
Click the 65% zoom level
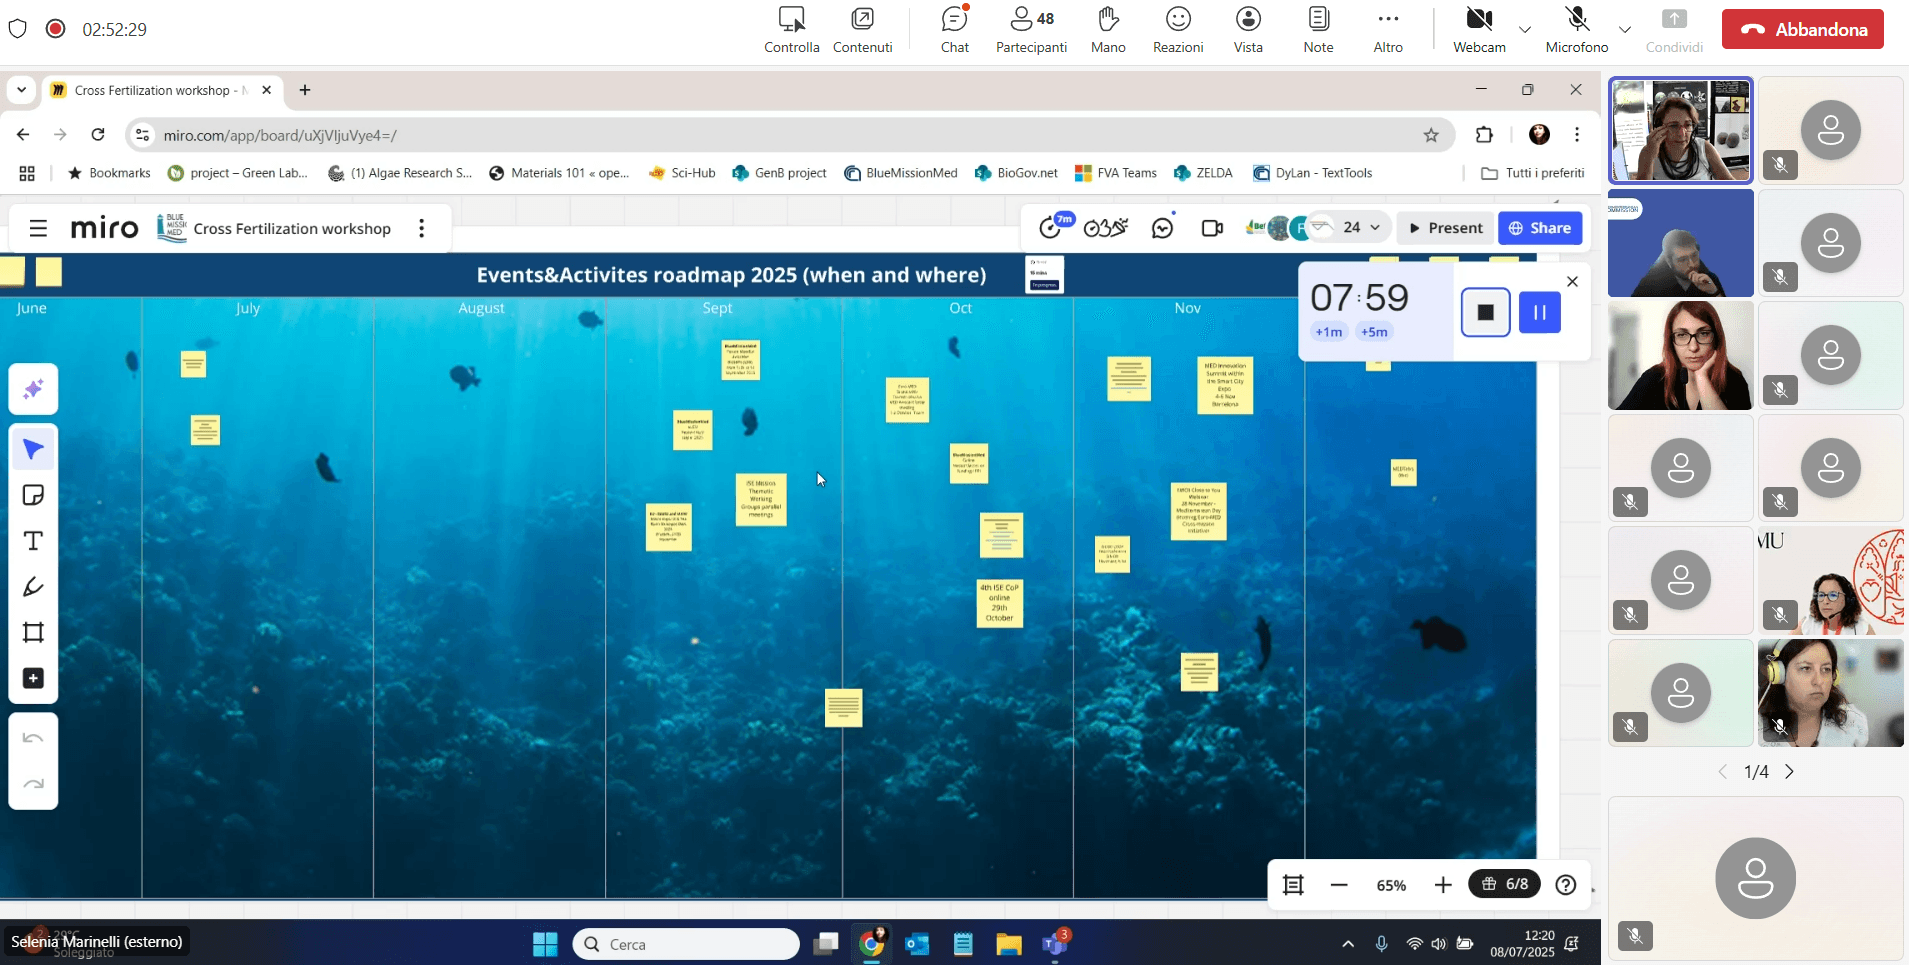point(1391,885)
